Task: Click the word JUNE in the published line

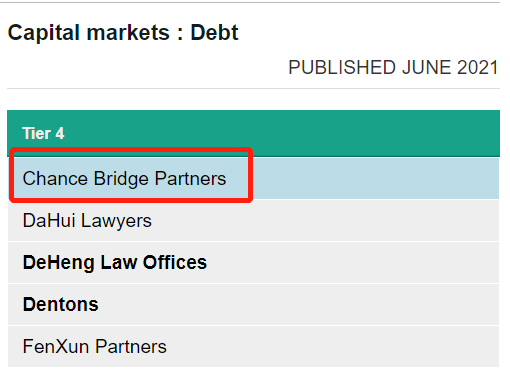Action: pyautogui.click(x=427, y=68)
